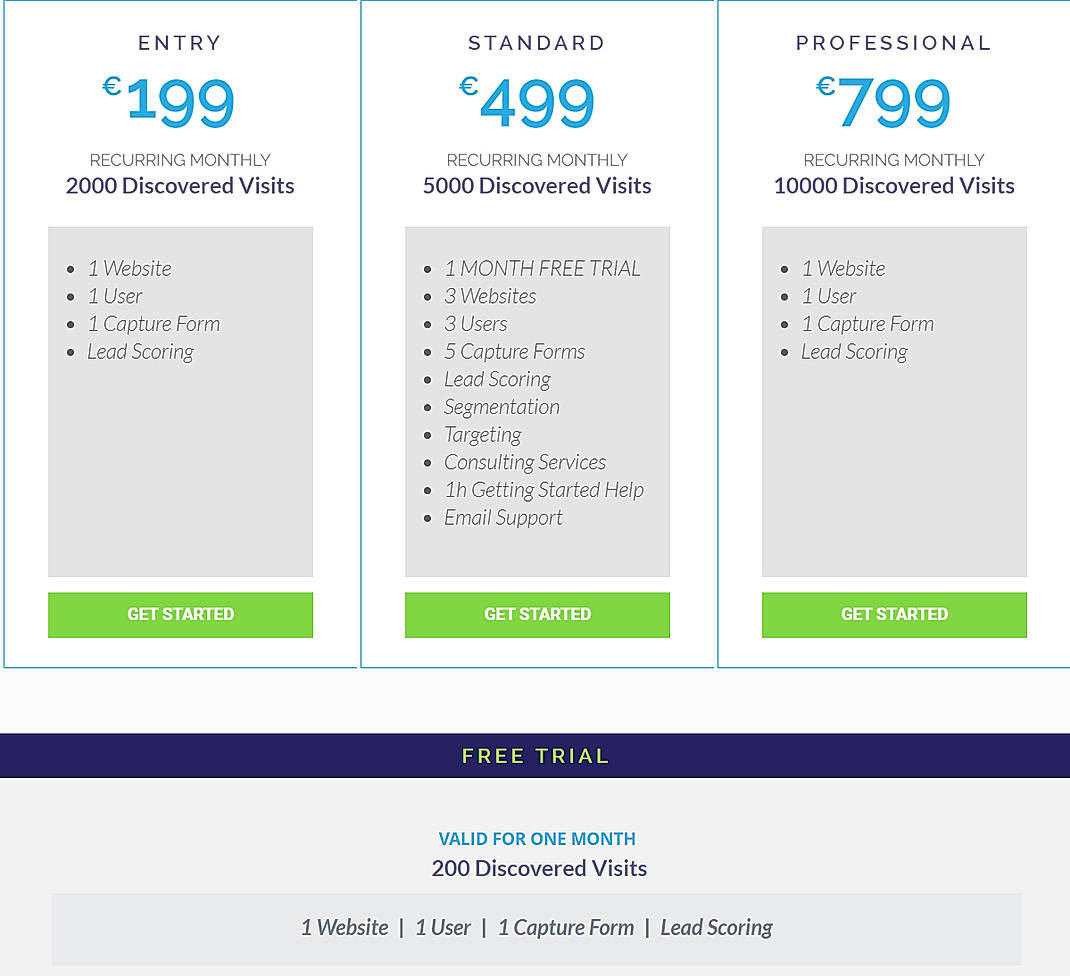Click GET STARTED under the Entry plan

(180, 614)
